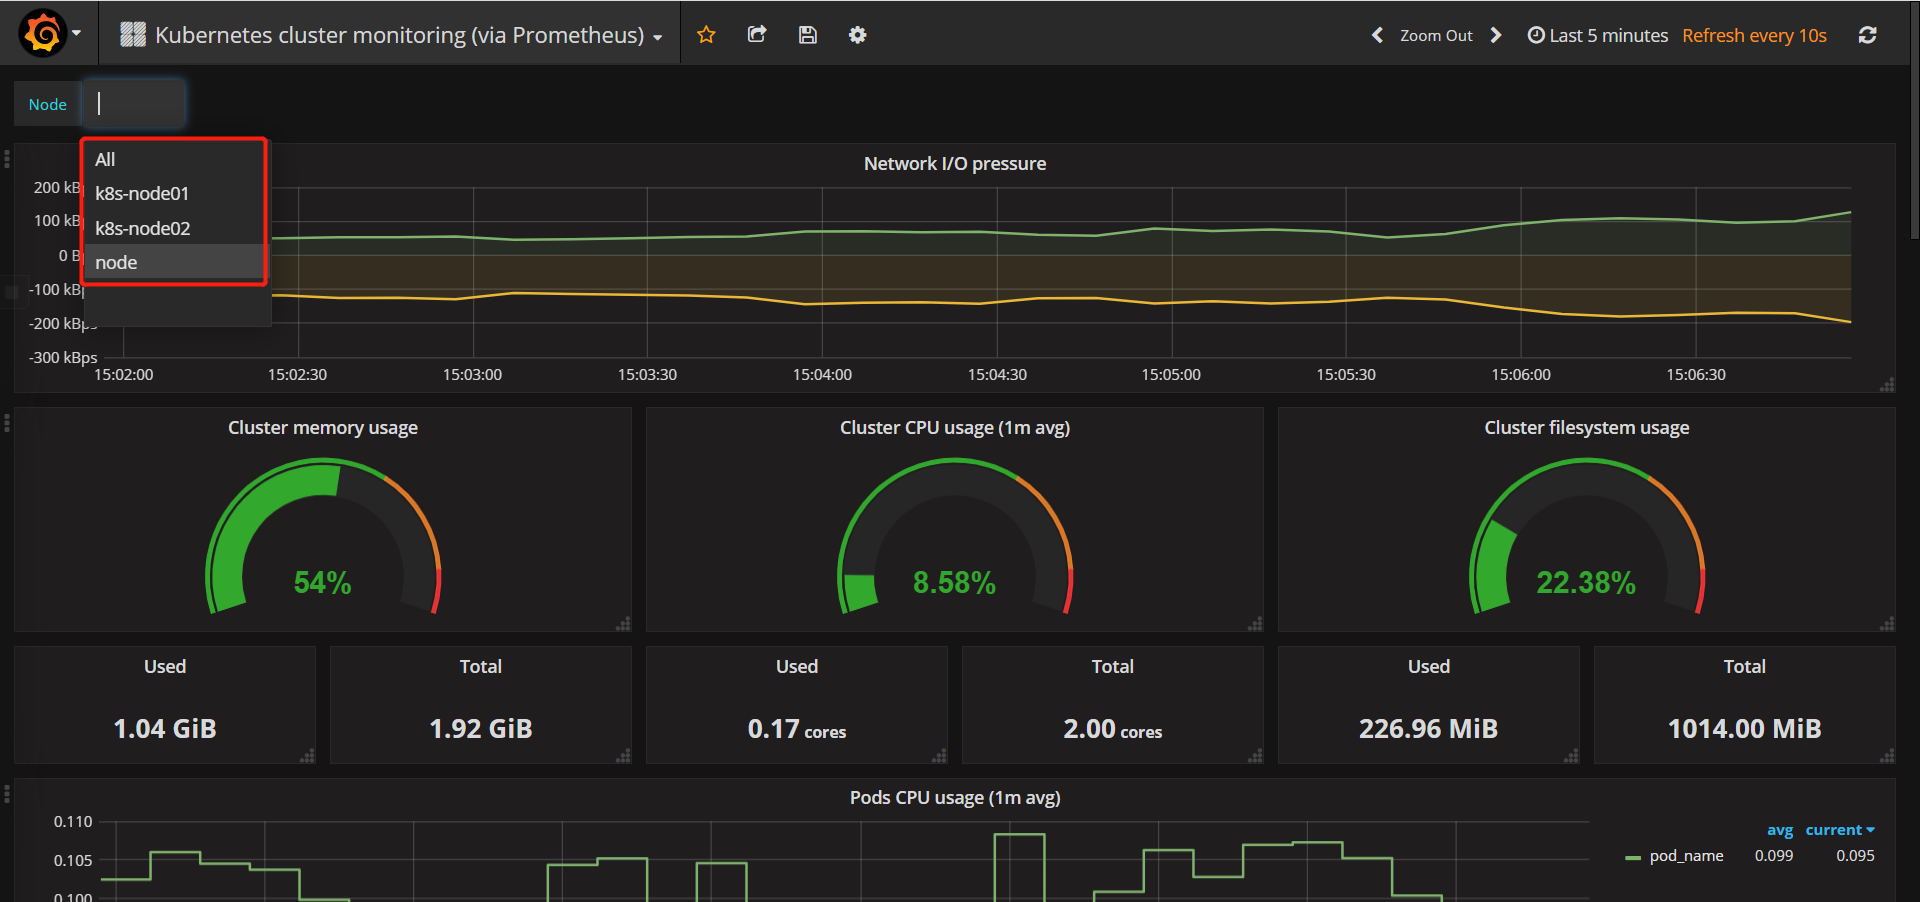Click the manual refresh icon
This screenshot has width=1920, height=902.
click(1867, 35)
